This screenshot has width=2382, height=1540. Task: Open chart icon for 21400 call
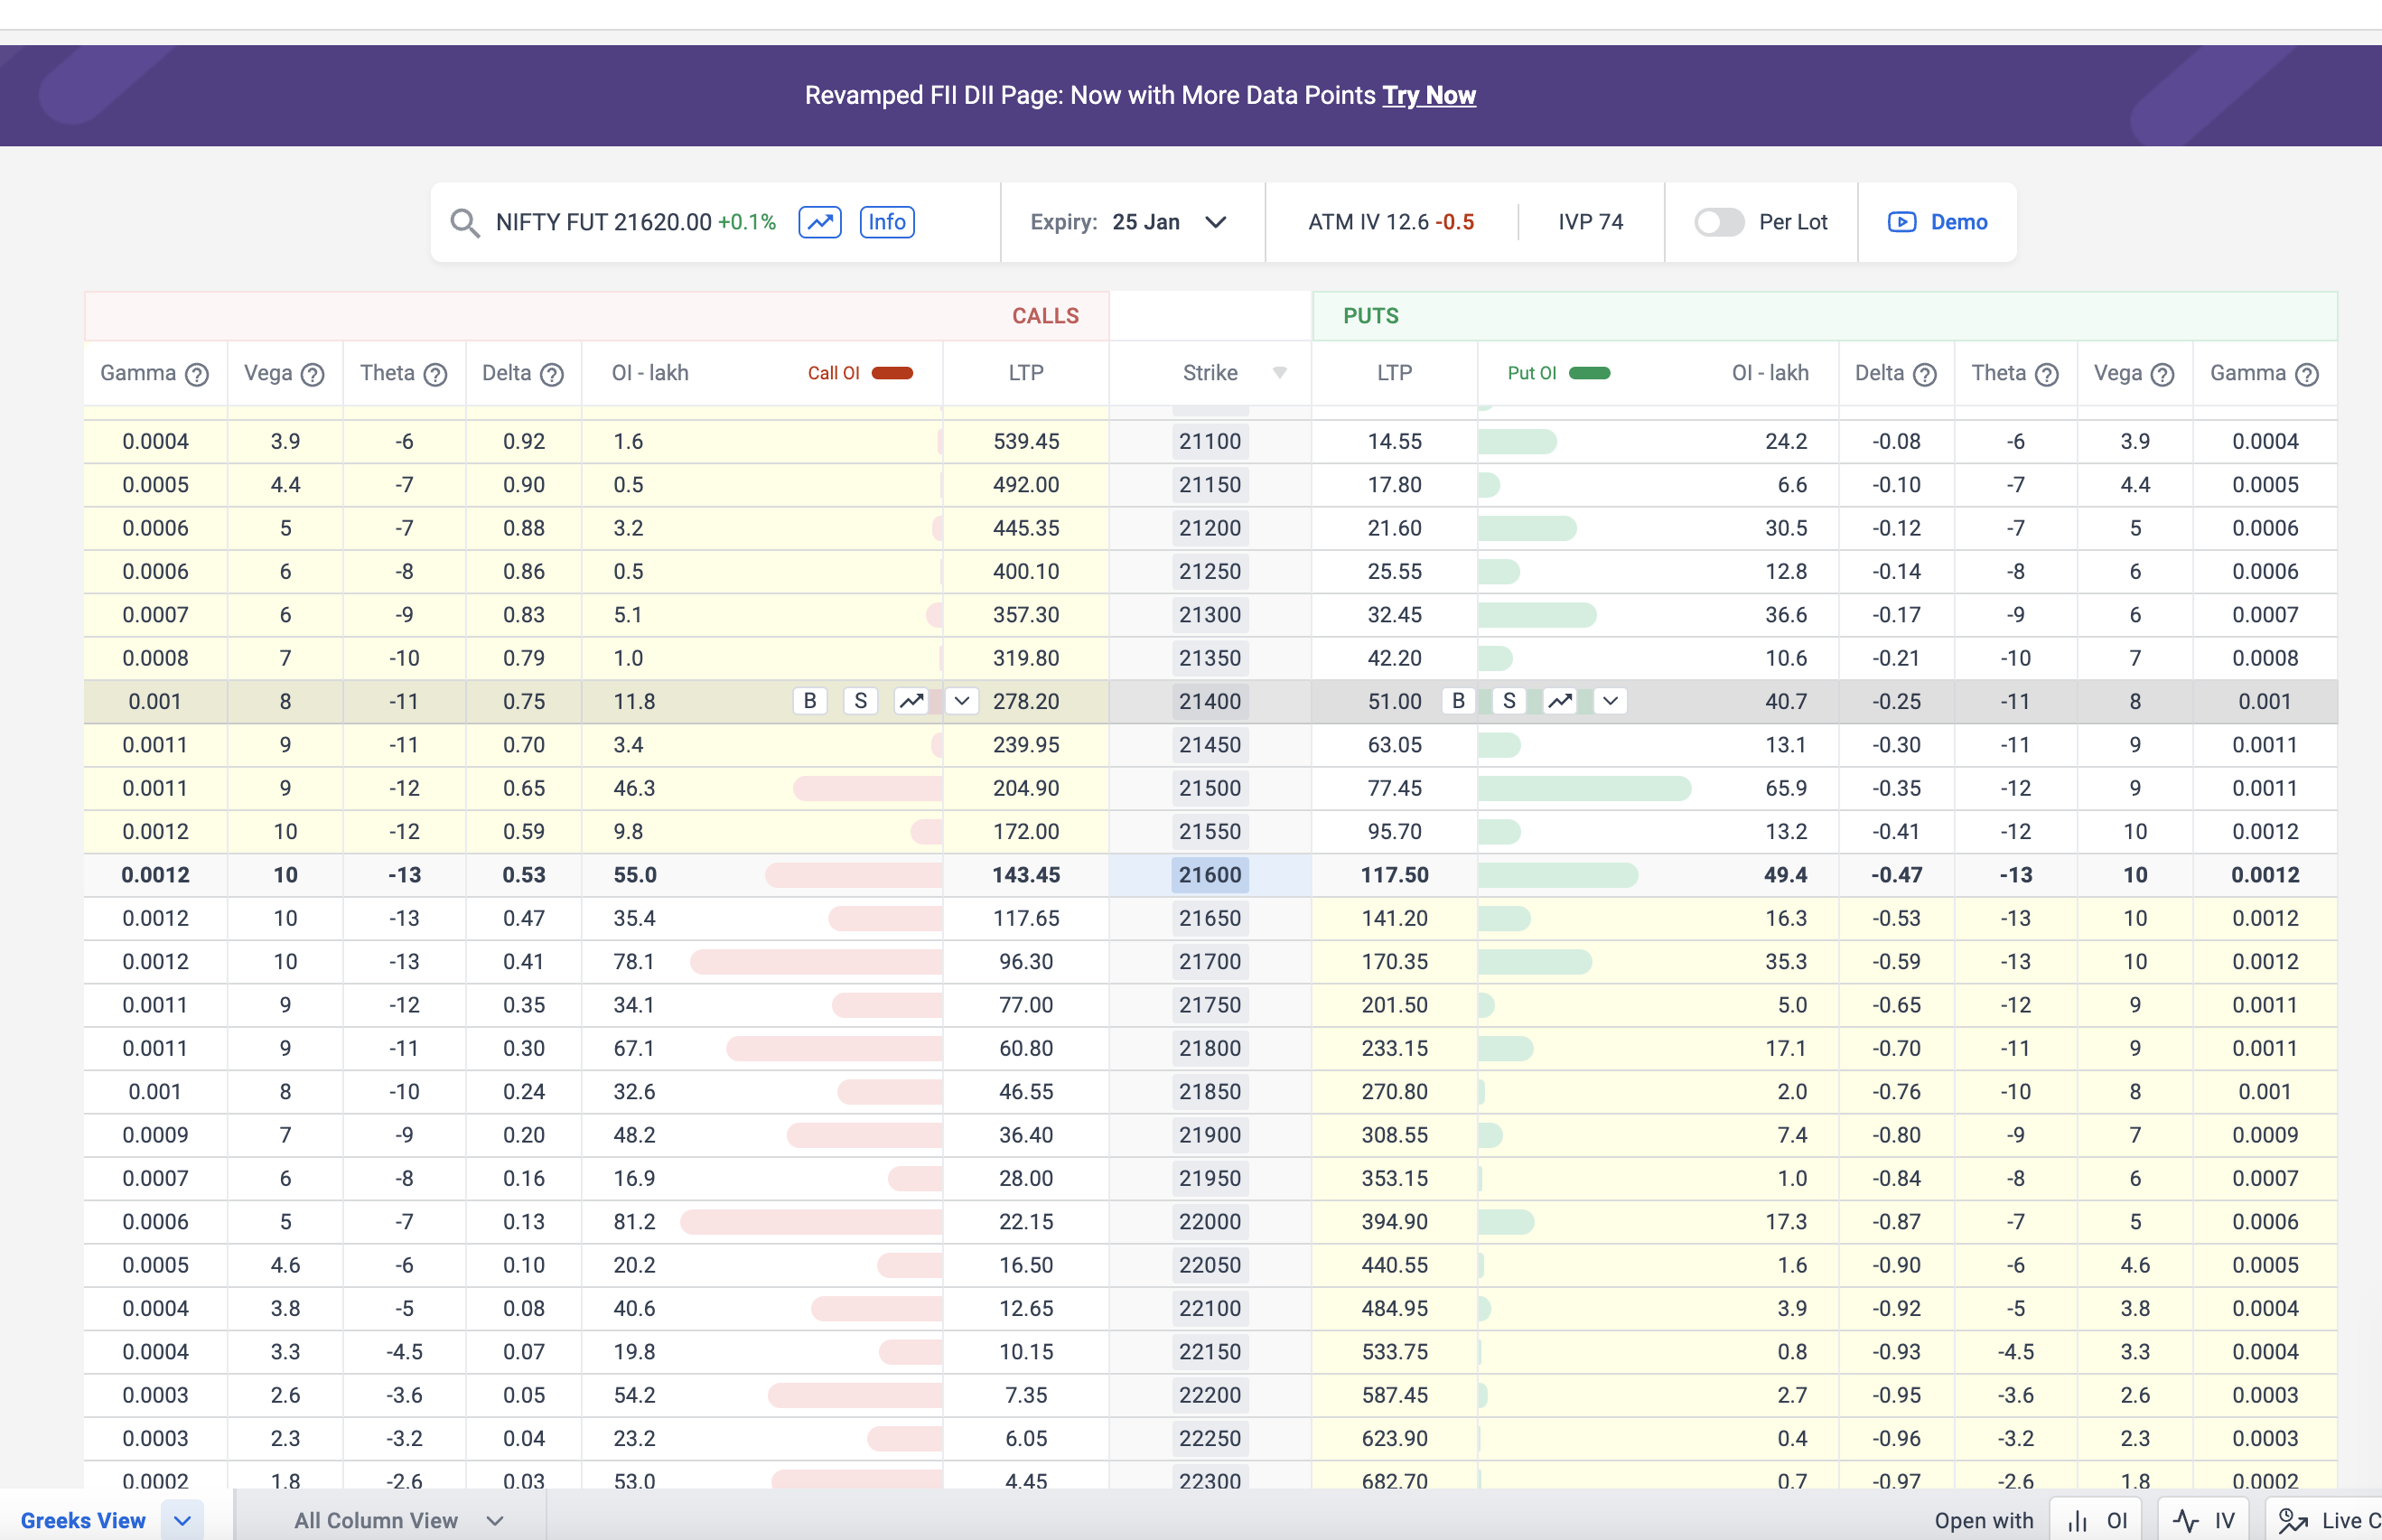click(x=911, y=701)
